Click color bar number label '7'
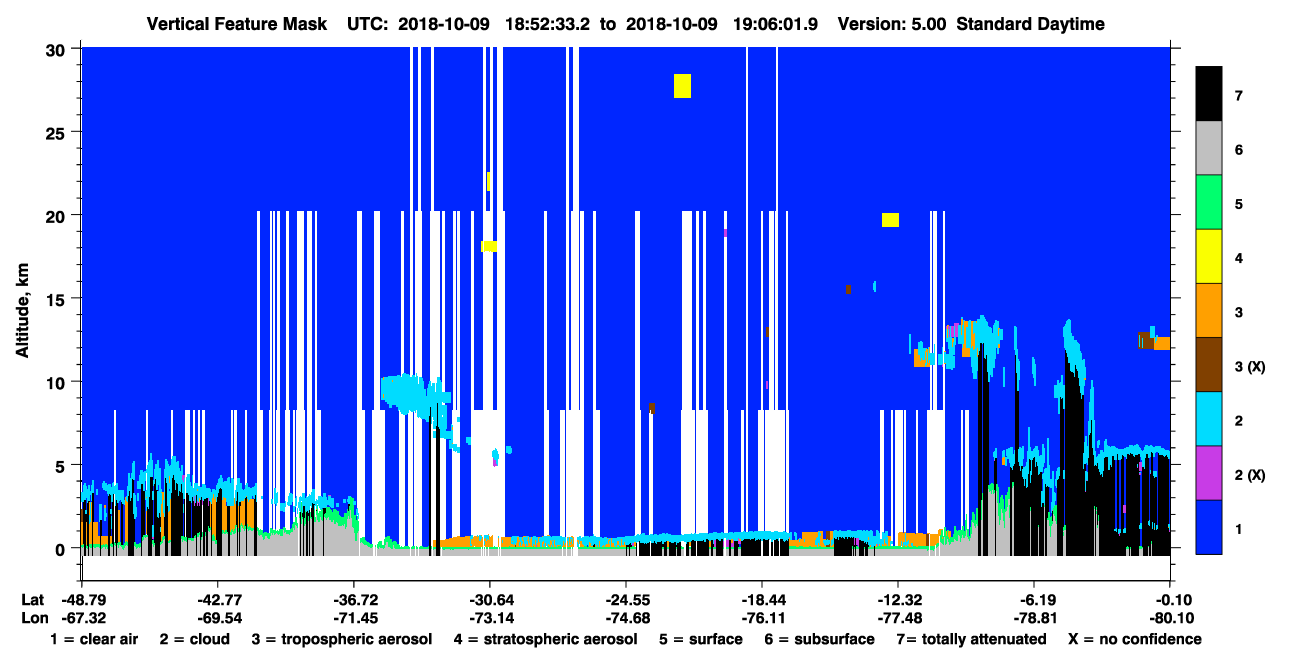Viewport: 1300px width, 667px height. (1238, 96)
